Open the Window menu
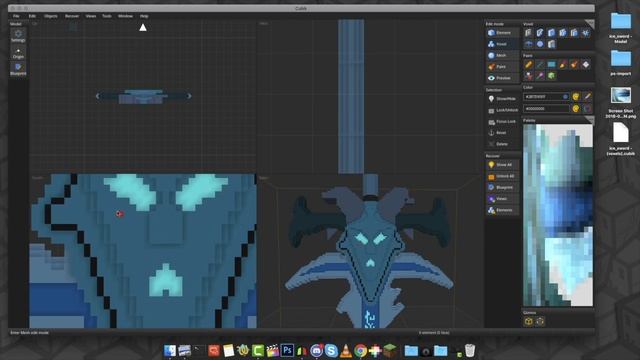 coord(125,16)
